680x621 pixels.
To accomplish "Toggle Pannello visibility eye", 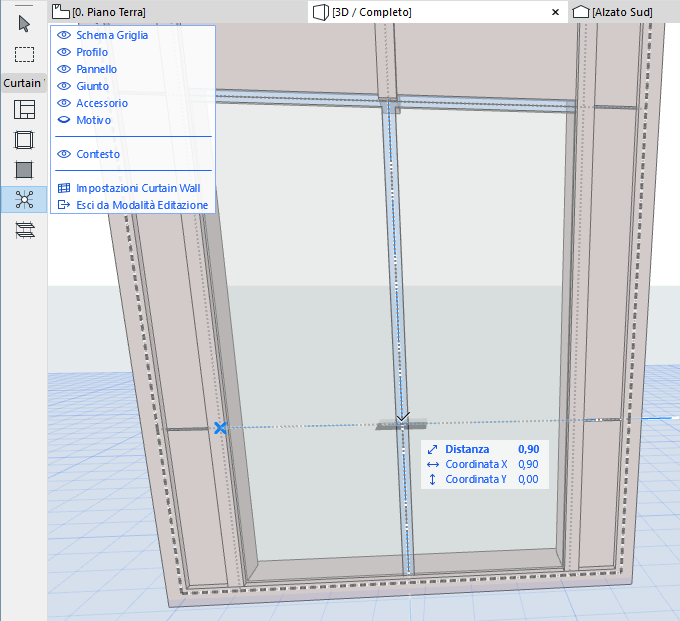I will click(x=64, y=70).
